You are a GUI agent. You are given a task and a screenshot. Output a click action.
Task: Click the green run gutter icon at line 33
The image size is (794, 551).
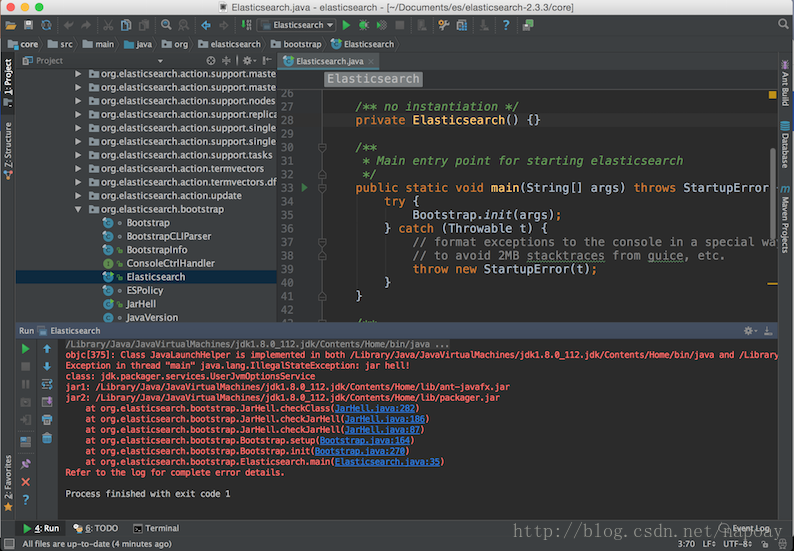pos(304,187)
